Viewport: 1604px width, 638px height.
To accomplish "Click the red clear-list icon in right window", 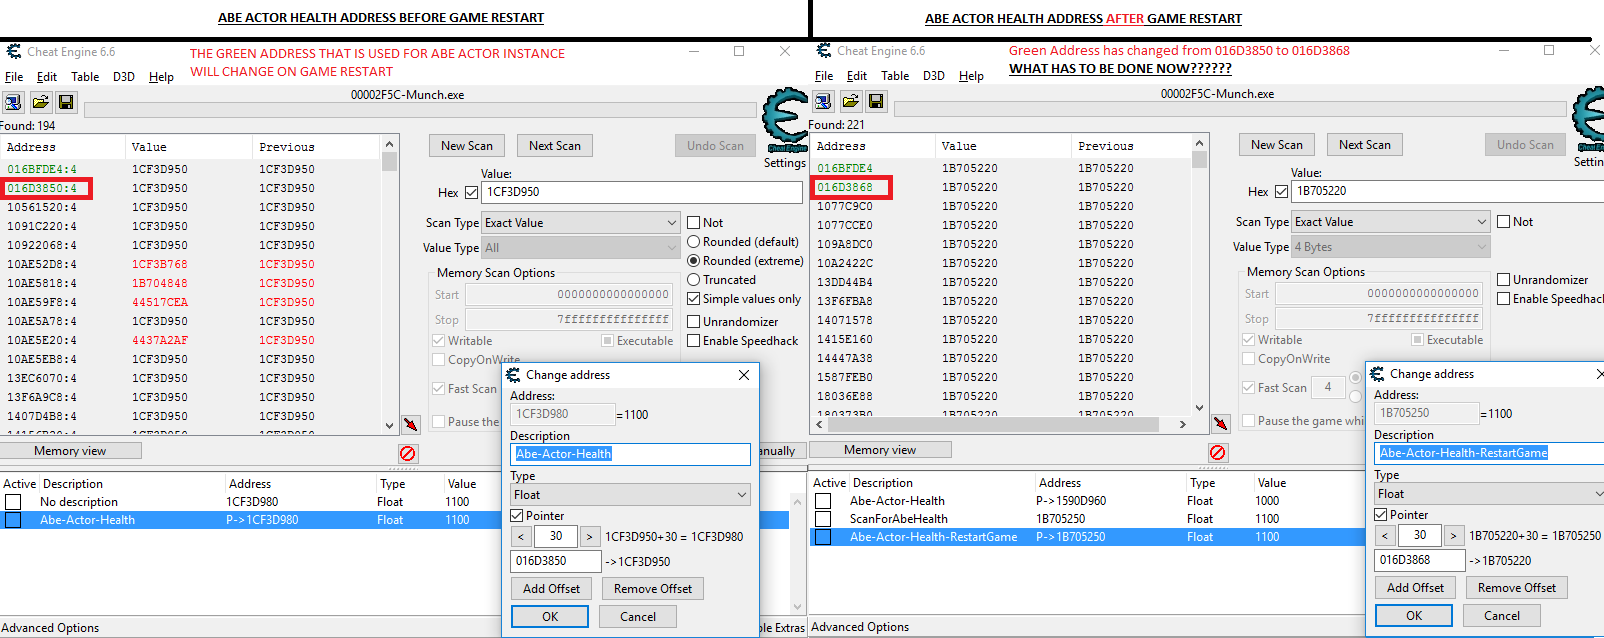I will pos(1217,452).
